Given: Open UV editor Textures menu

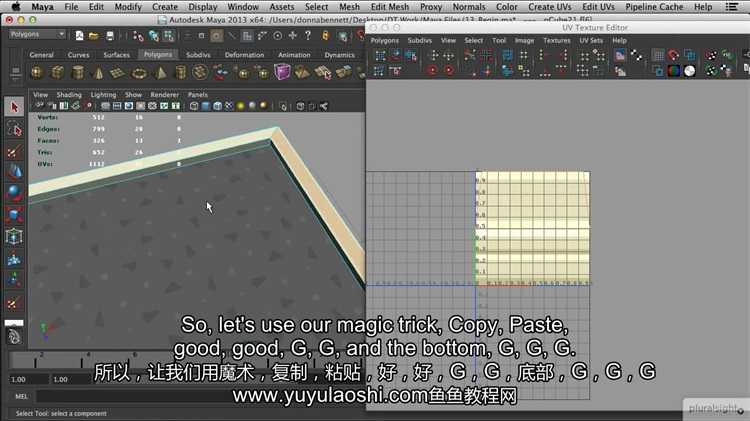Looking at the screenshot, I should point(557,41).
